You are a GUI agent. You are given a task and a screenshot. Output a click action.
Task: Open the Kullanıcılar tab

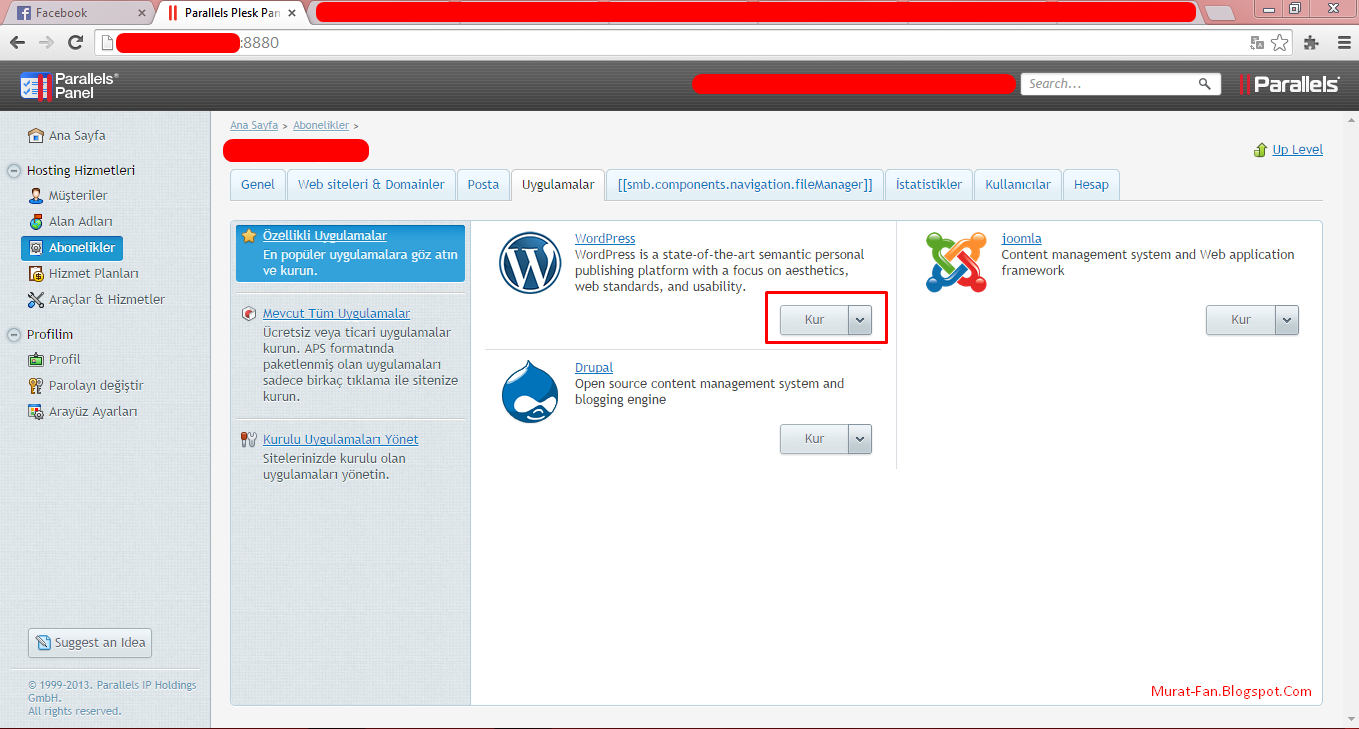tap(1018, 185)
